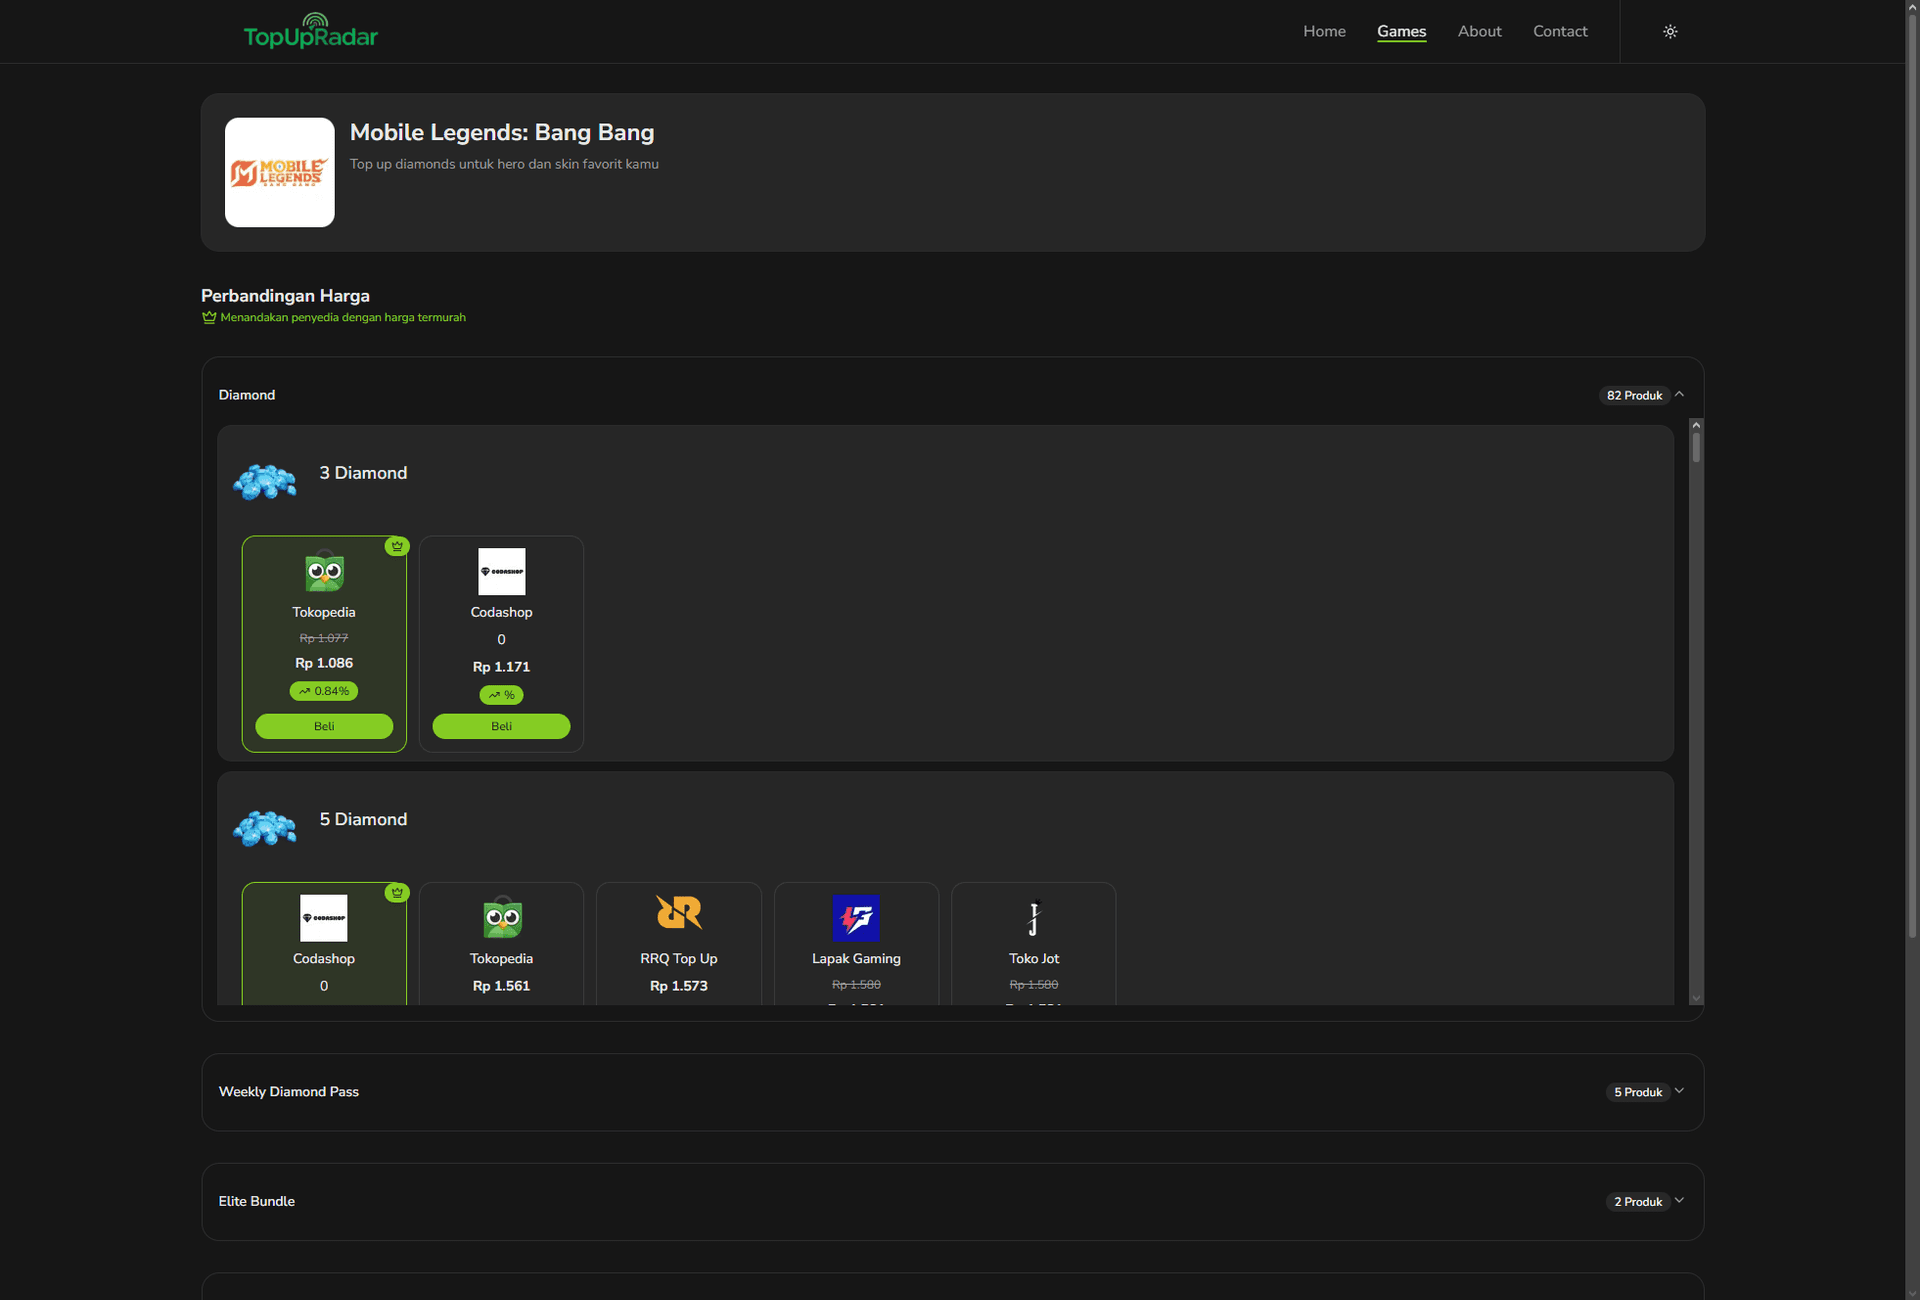
Task: Click the 82 Produk badge
Action: [x=1634, y=395]
